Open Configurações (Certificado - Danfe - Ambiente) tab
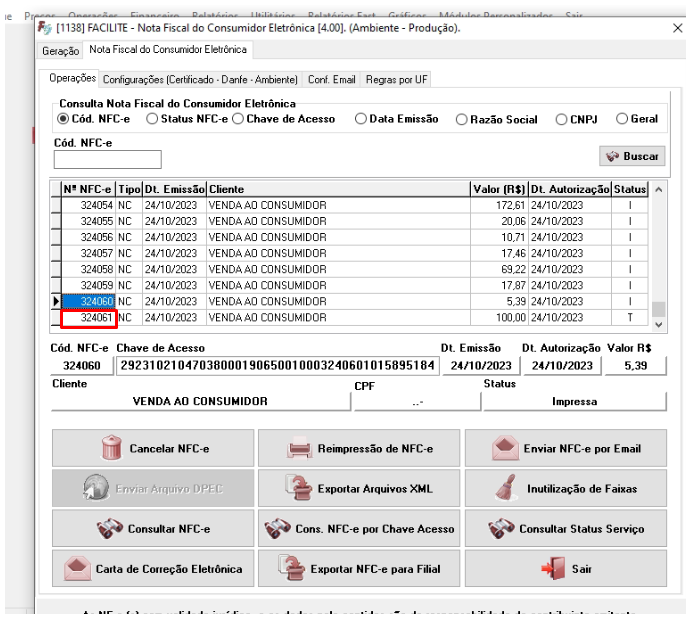This screenshot has width=691, height=617. pyautogui.click(x=200, y=79)
